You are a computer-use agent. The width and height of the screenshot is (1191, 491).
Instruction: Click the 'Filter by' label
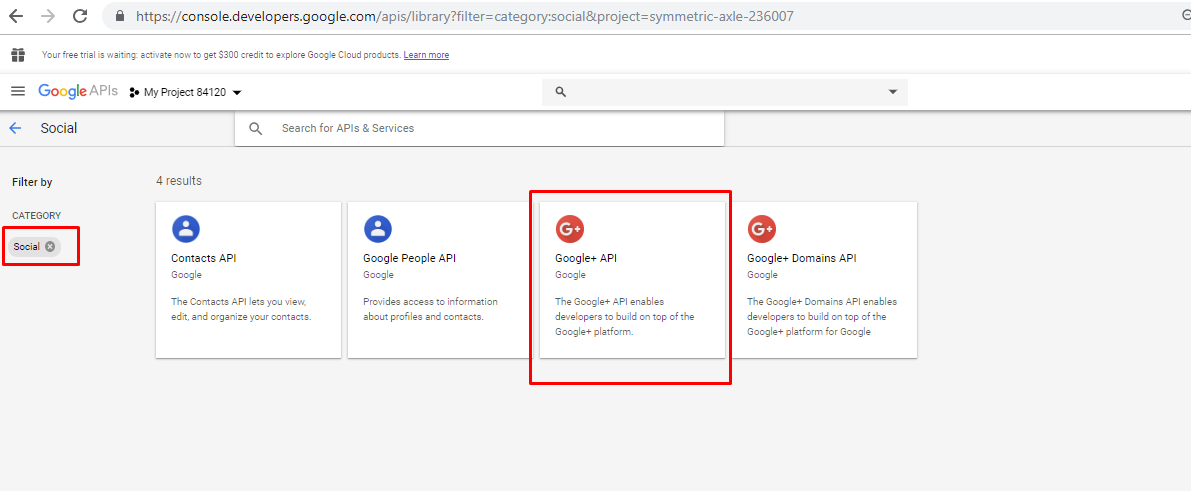tap(32, 182)
